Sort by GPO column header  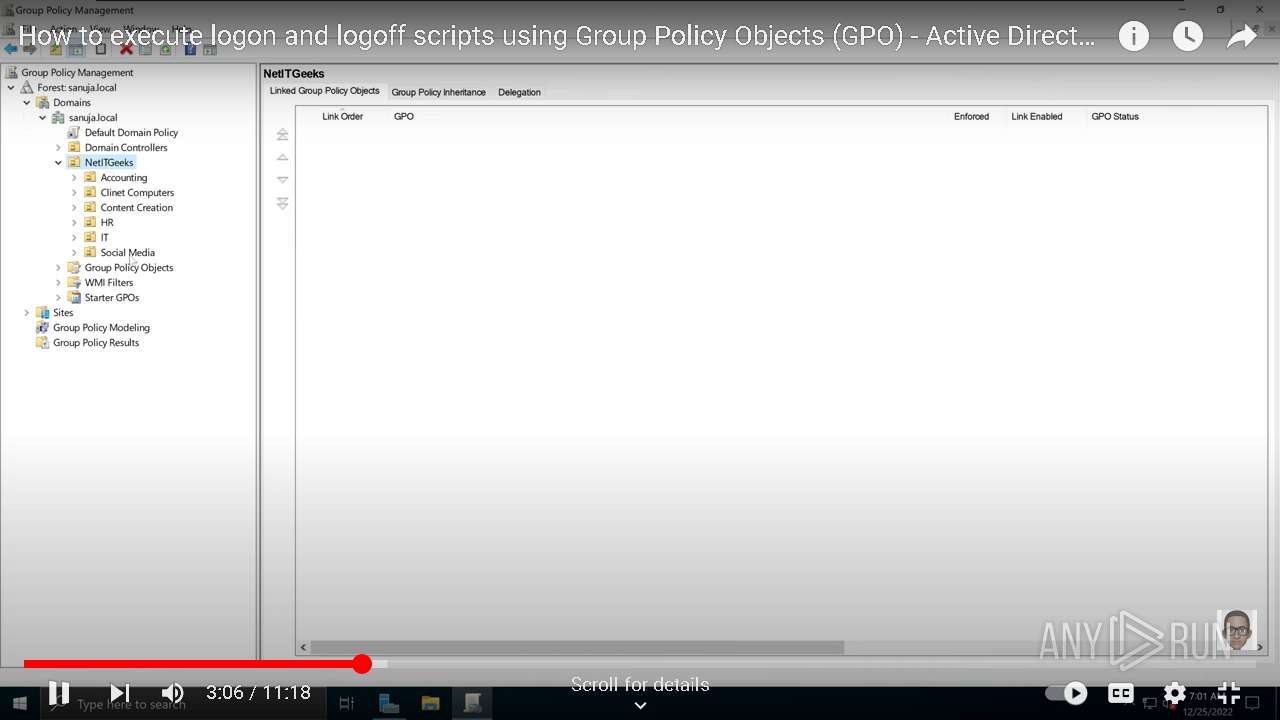(404, 117)
